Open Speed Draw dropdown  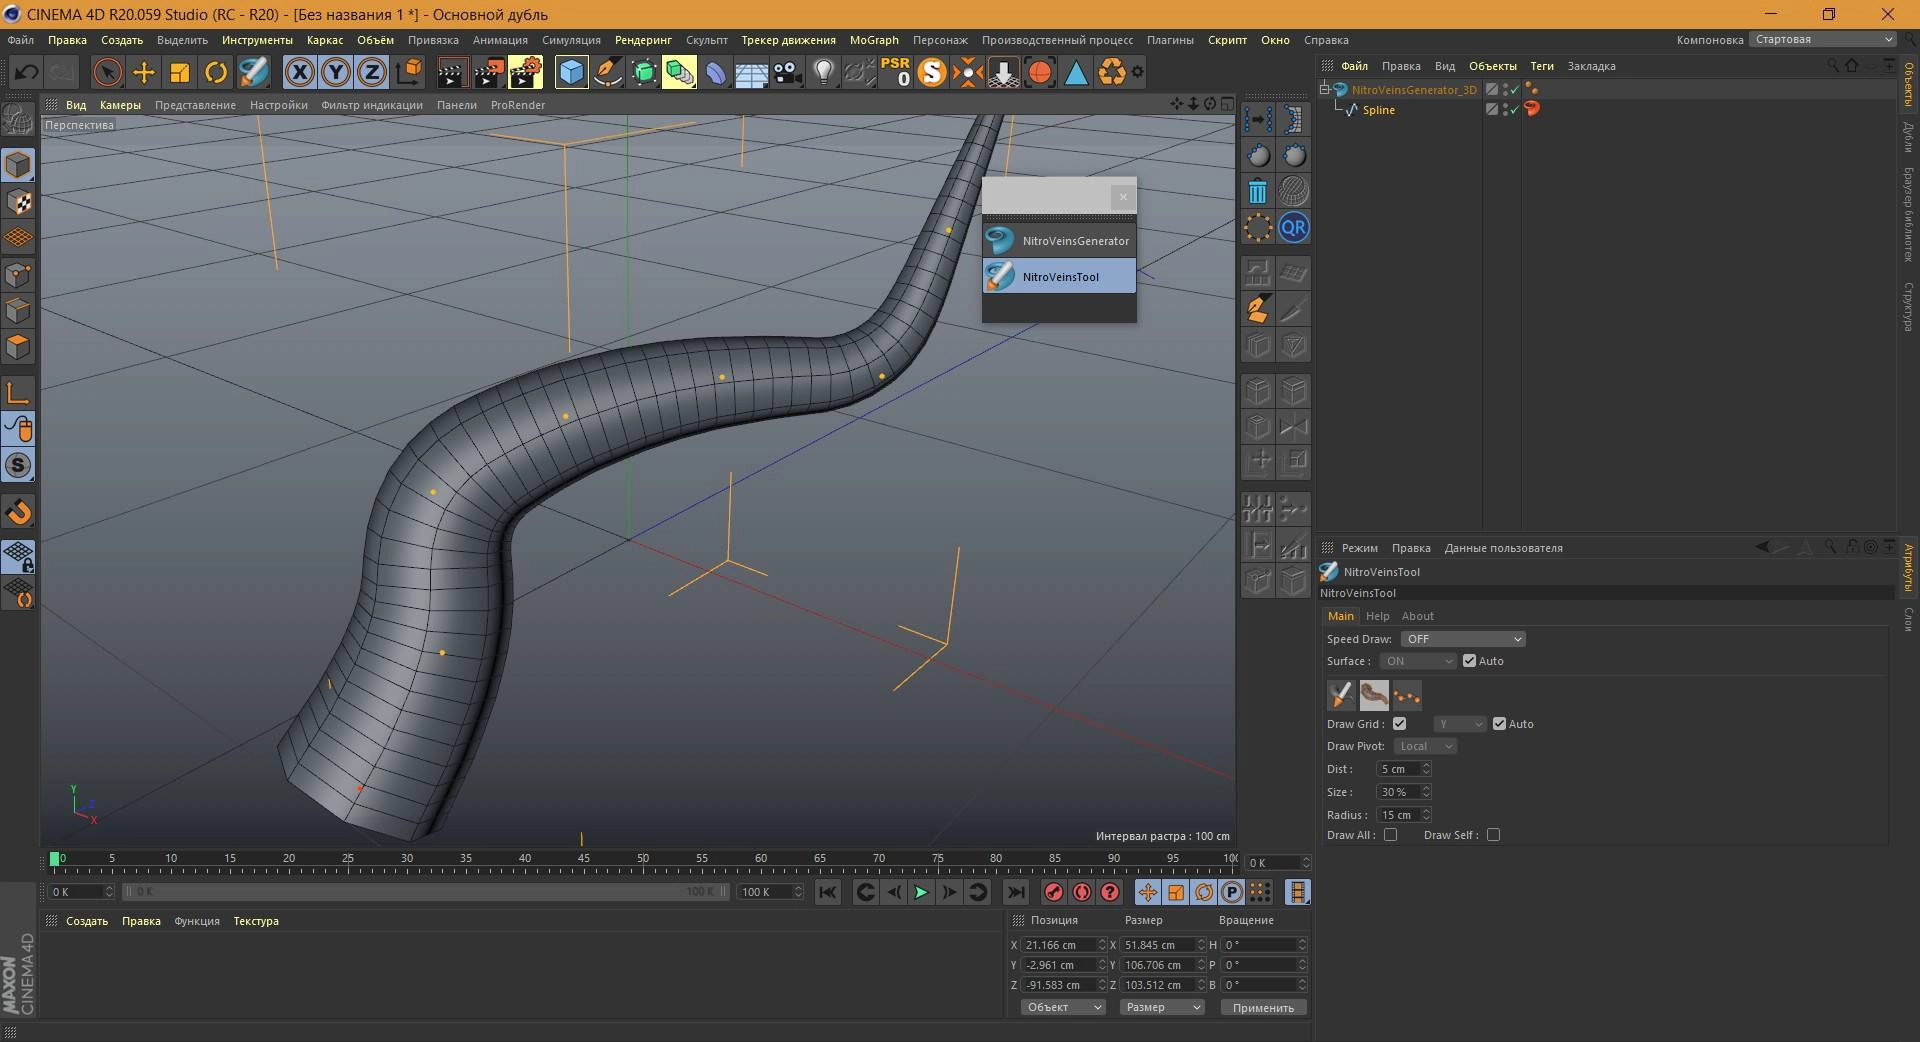(x=1462, y=639)
